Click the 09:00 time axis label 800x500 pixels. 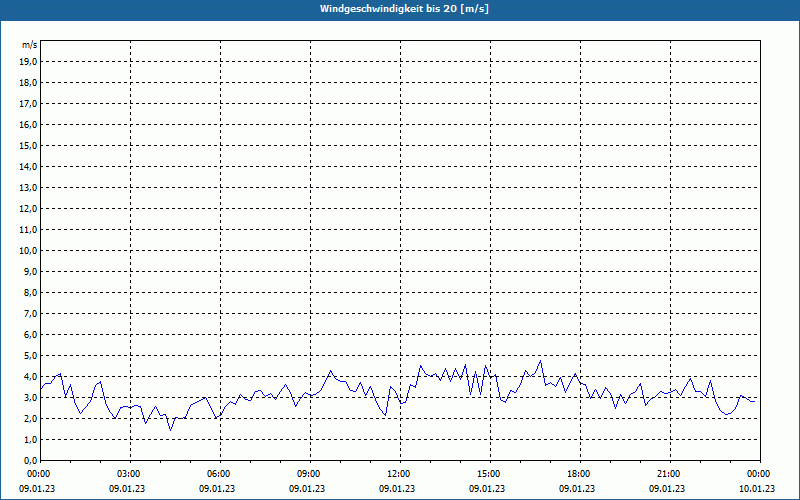click(x=308, y=474)
